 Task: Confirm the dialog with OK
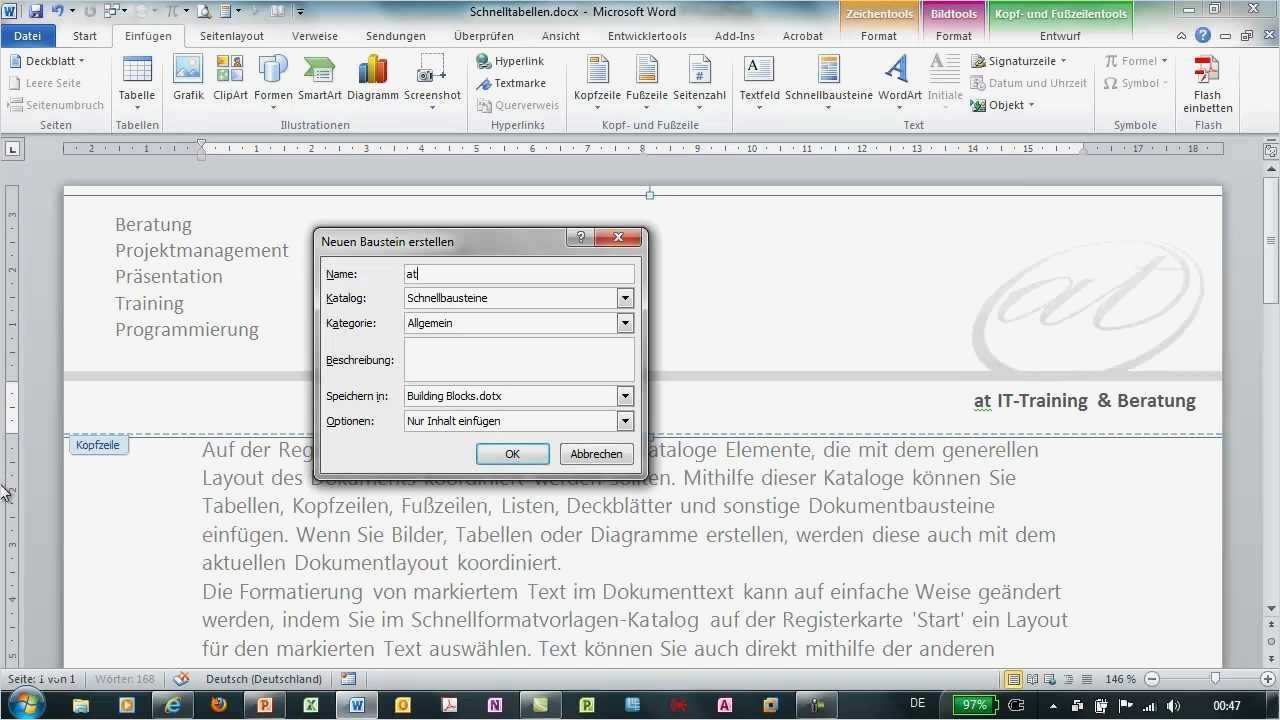tap(513, 454)
